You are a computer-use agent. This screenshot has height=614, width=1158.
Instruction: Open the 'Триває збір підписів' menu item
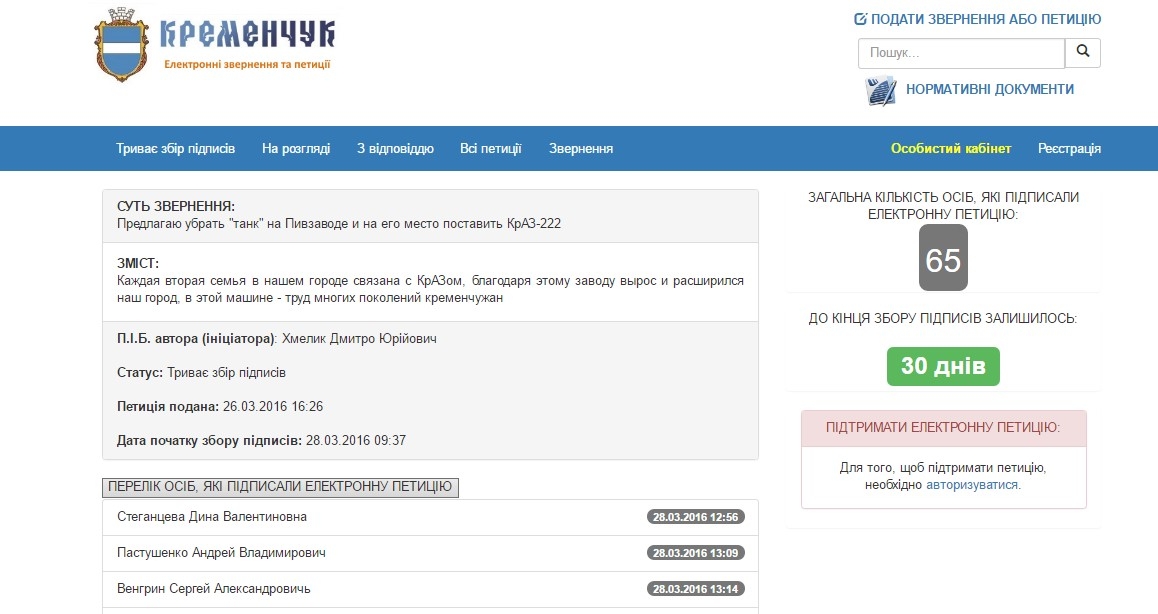click(175, 148)
